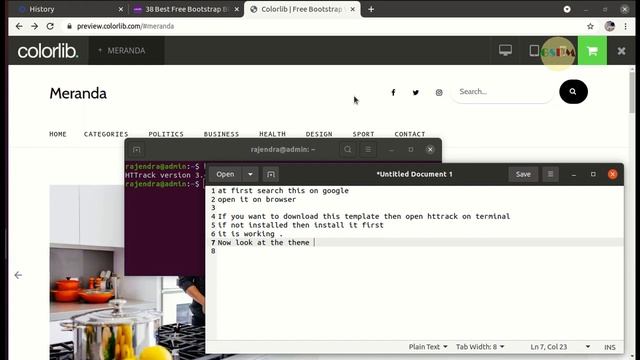Open Ln 7, Col 23 position dropdown
The width and height of the screenshot is (640, 360).
[560, 347]
